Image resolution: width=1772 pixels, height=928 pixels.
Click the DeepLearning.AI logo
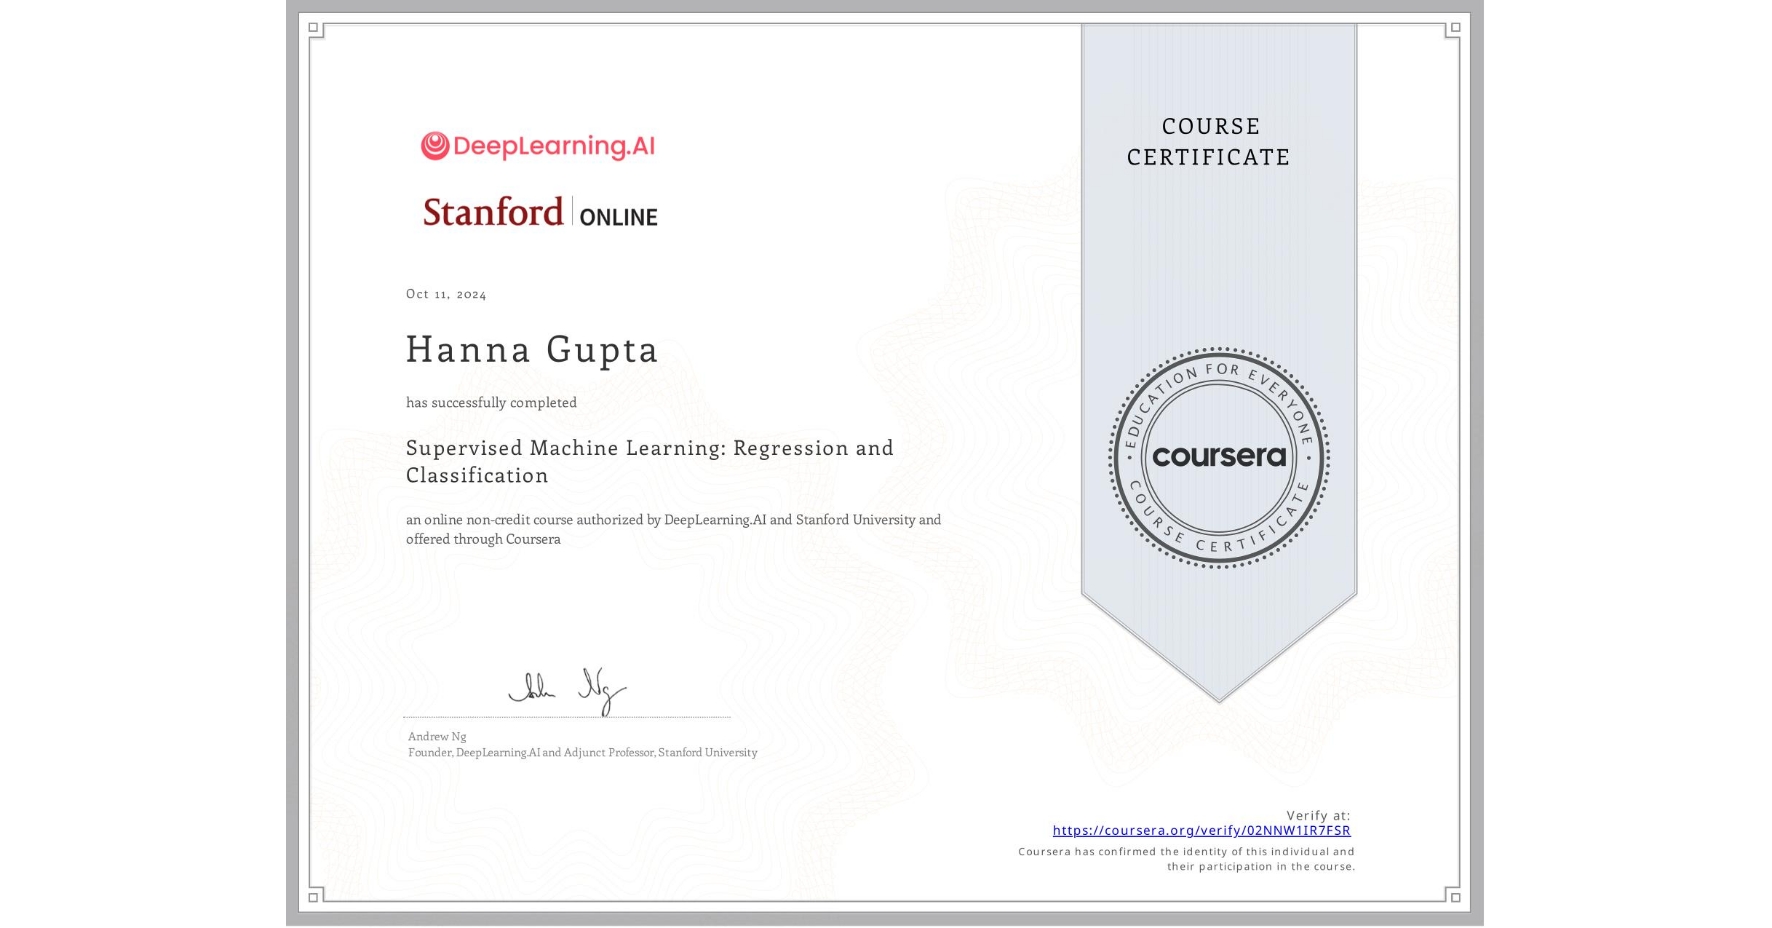point(537,146)
